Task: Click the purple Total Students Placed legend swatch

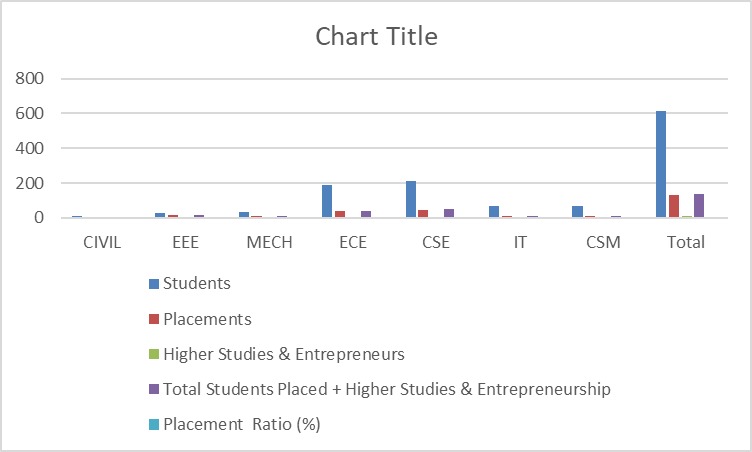Action: click(152, 389)
